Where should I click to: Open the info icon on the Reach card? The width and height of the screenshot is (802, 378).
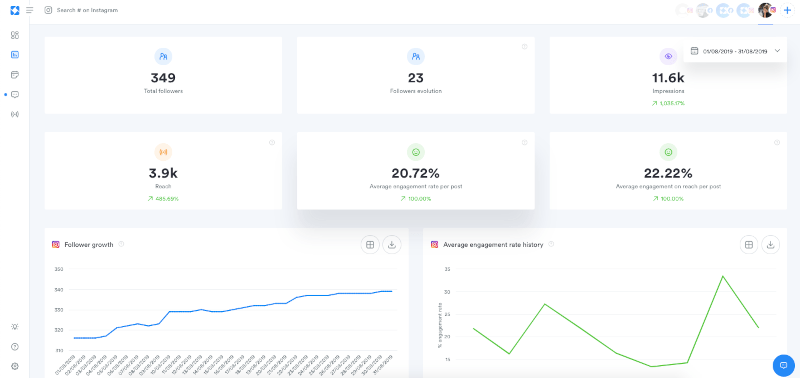(x=272, y=142)
